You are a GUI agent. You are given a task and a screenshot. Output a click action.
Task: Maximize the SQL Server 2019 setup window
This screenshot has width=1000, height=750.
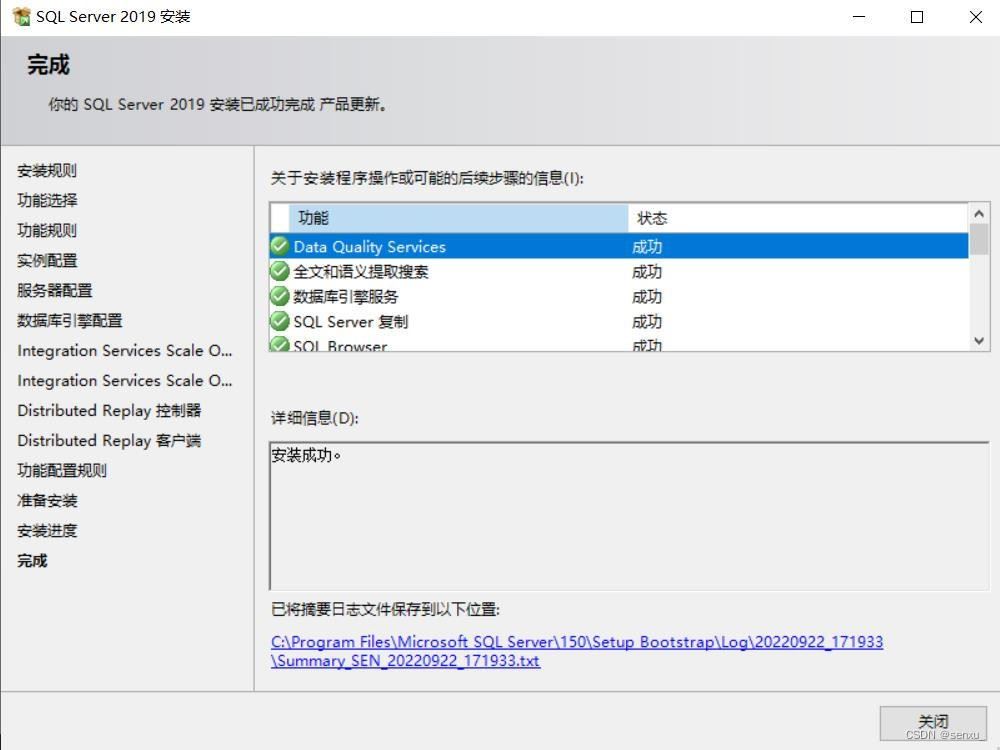pos(916,17)
